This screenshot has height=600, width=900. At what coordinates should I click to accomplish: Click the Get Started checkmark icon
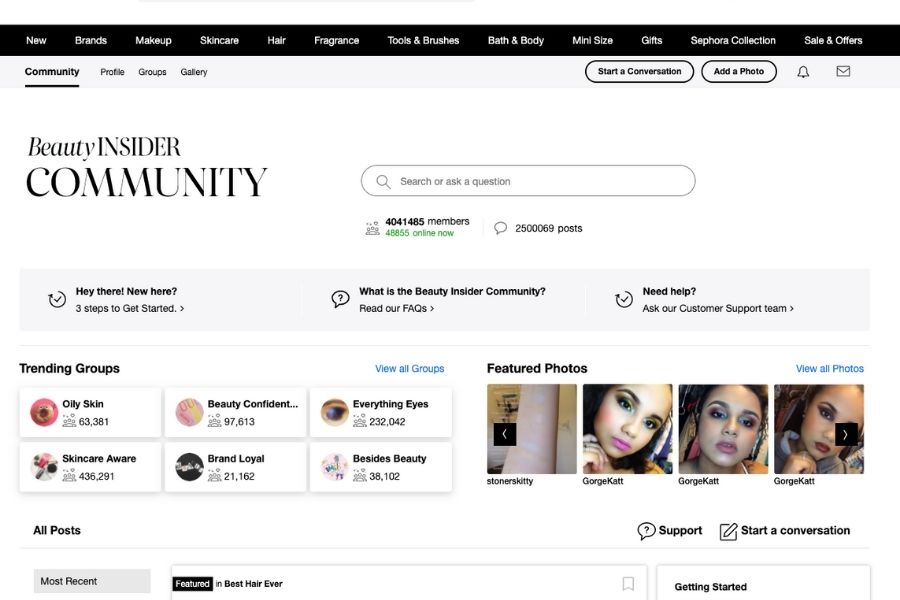click(x=57, y=299)
